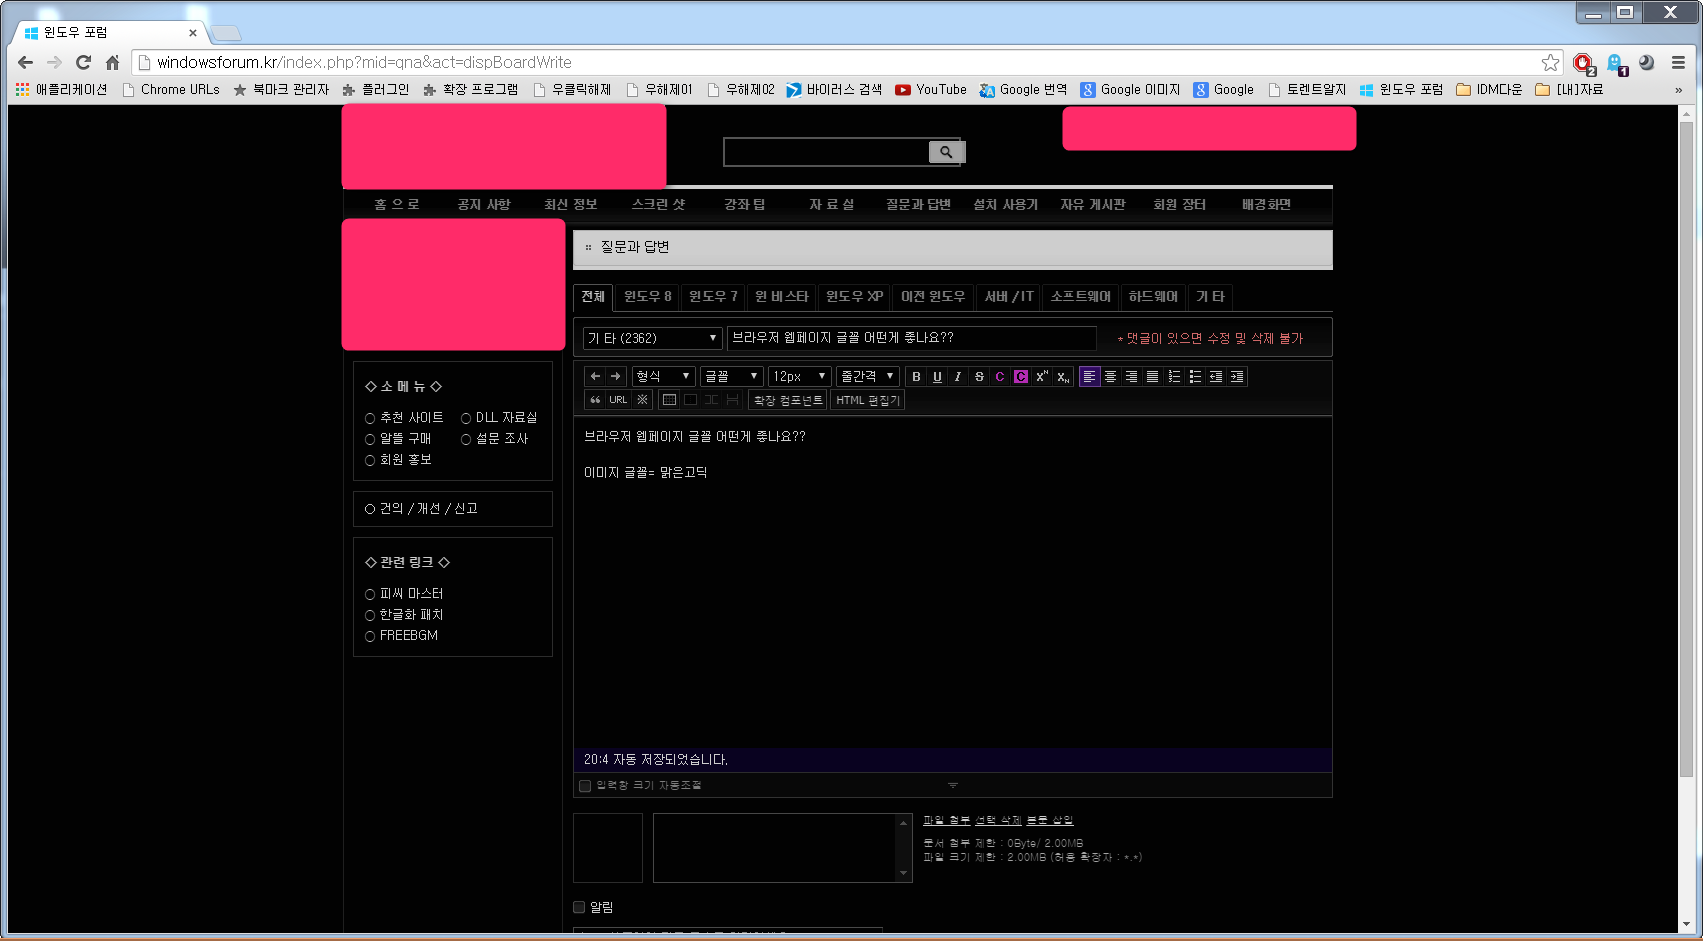Click the 확장 컴포넌트 button

click(x=788, y=400)
